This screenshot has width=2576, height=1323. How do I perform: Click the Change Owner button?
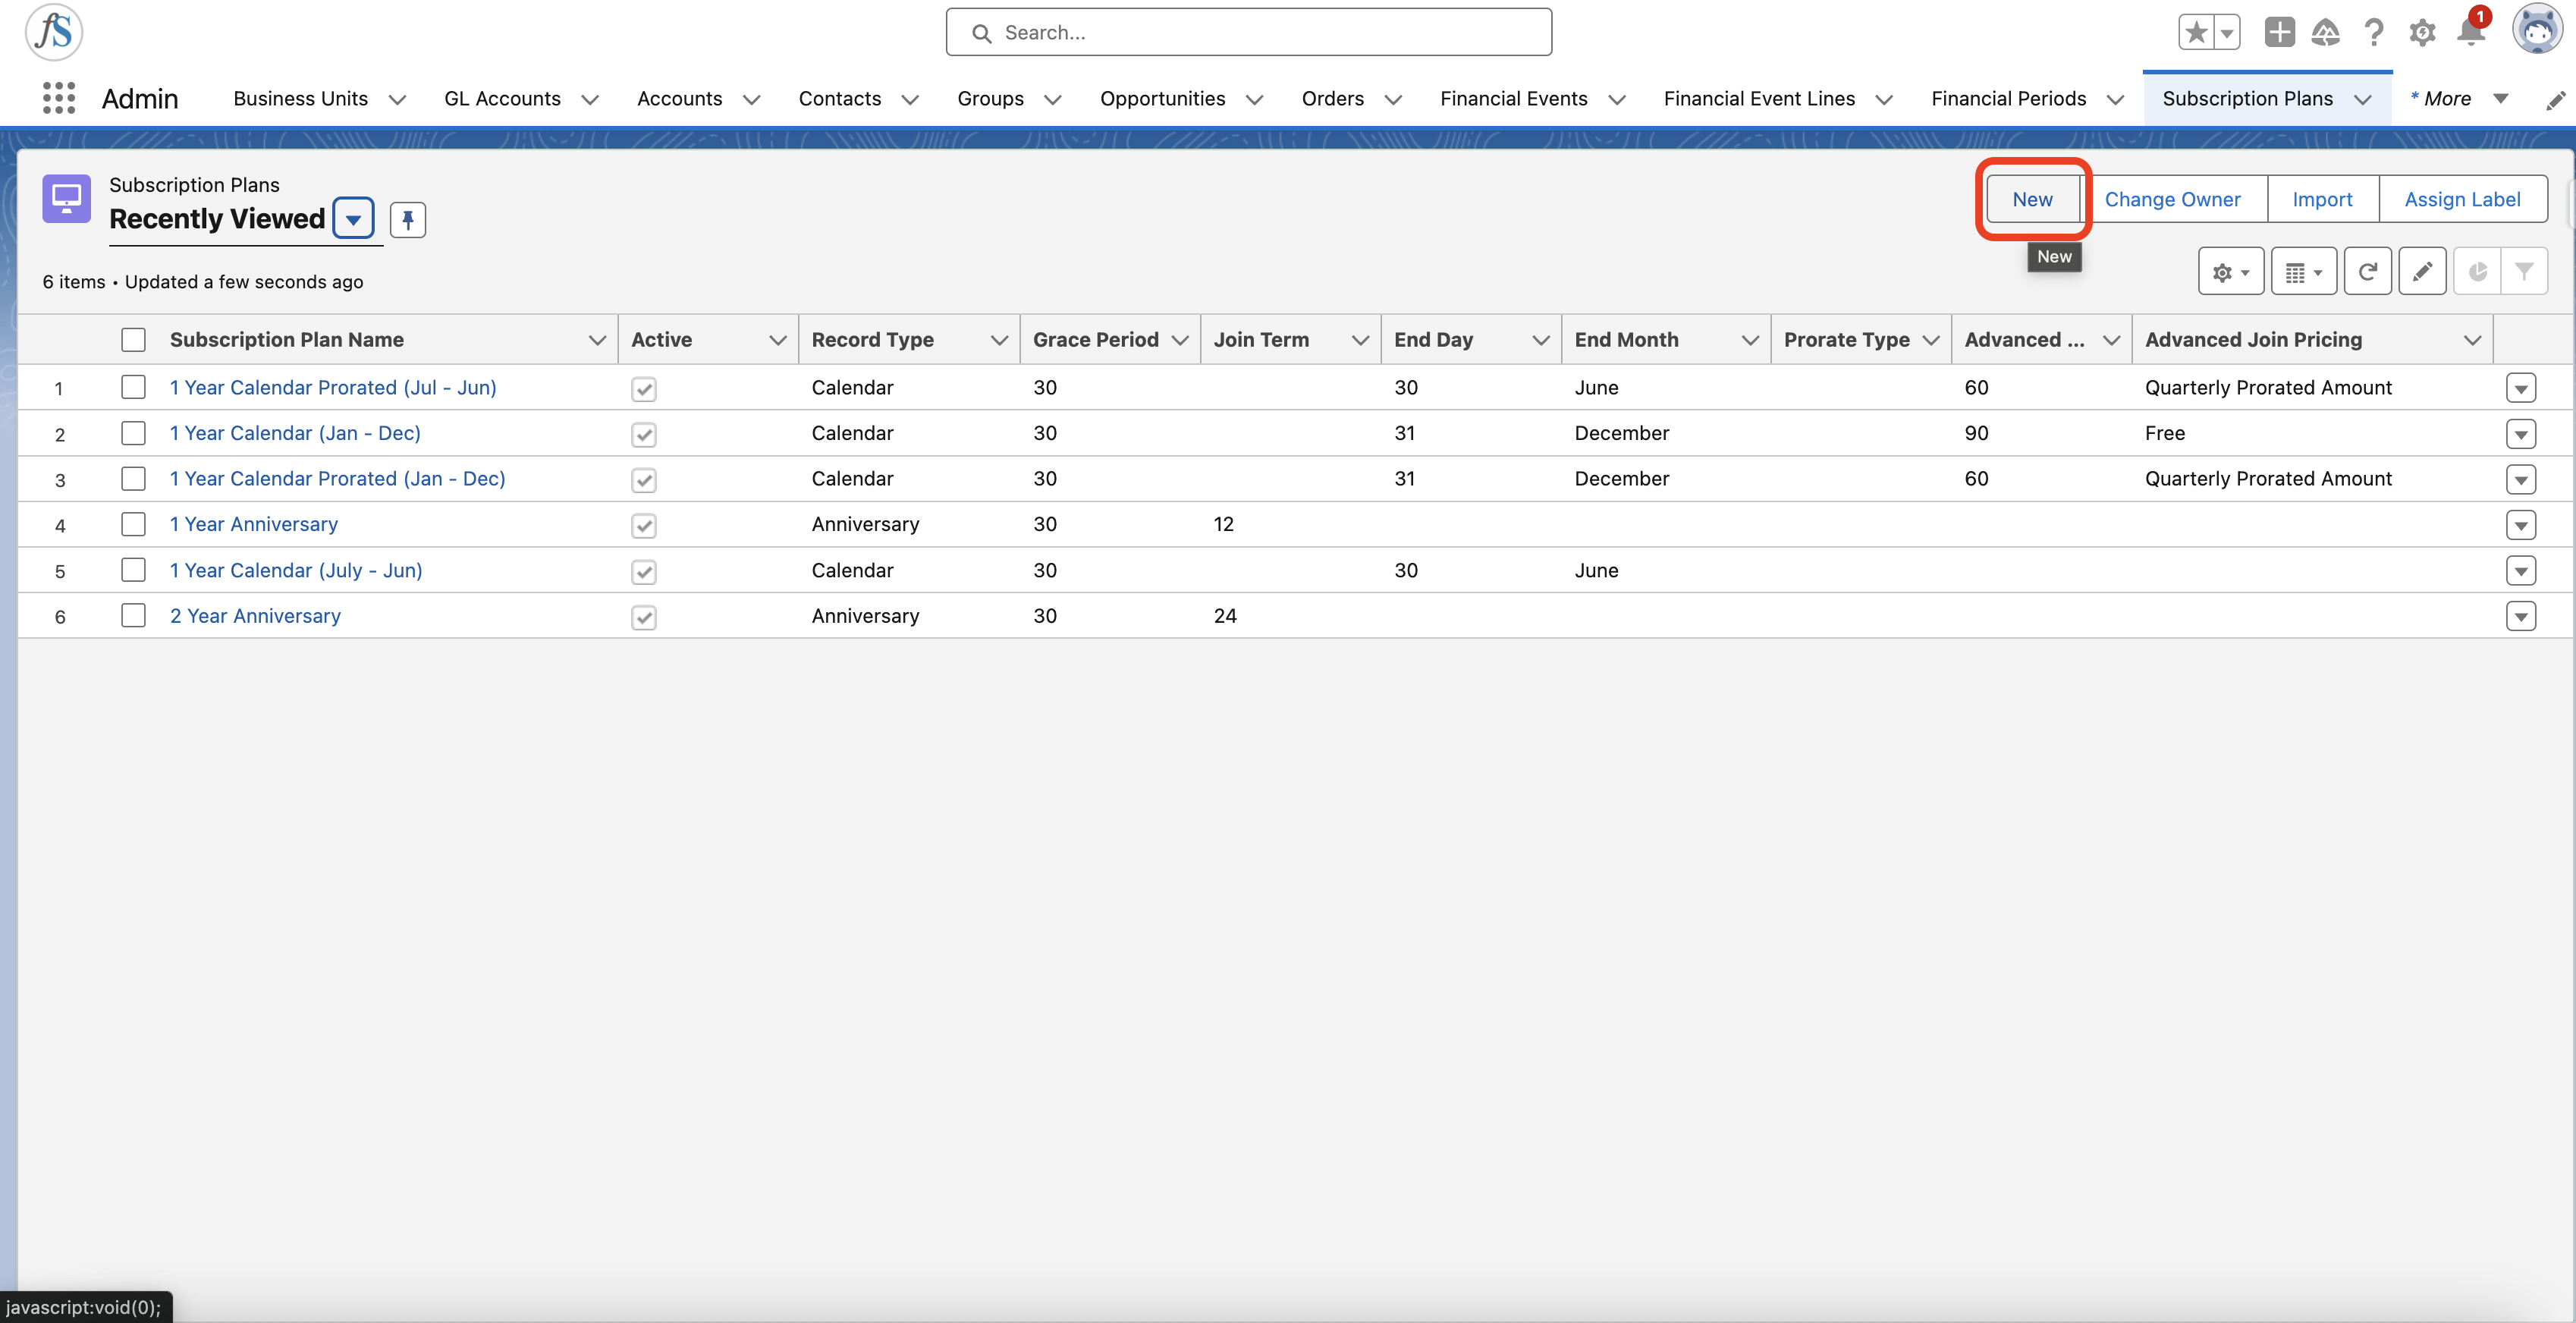click(x=2172, y=199)
